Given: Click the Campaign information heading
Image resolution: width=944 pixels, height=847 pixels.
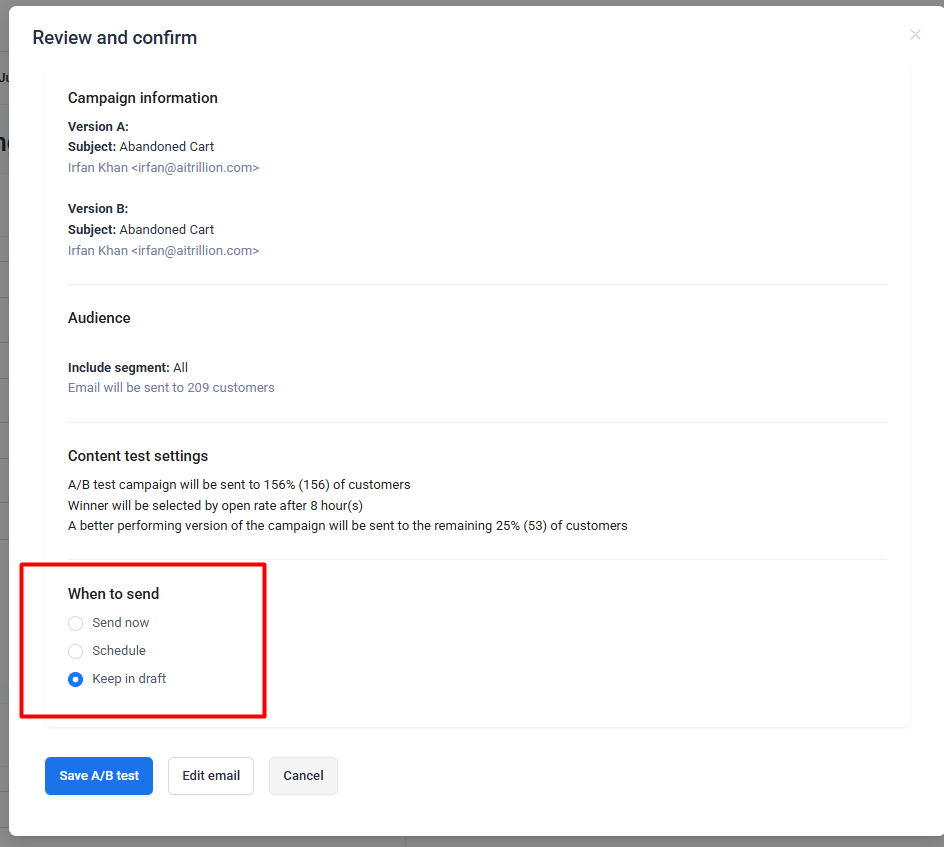Looking at the screenshot, I should [143, 98].
